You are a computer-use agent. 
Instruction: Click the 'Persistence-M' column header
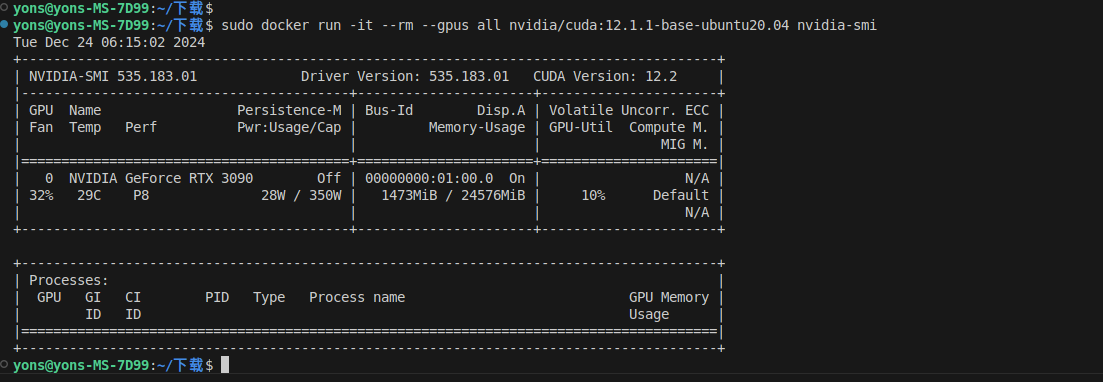(289, 110)
